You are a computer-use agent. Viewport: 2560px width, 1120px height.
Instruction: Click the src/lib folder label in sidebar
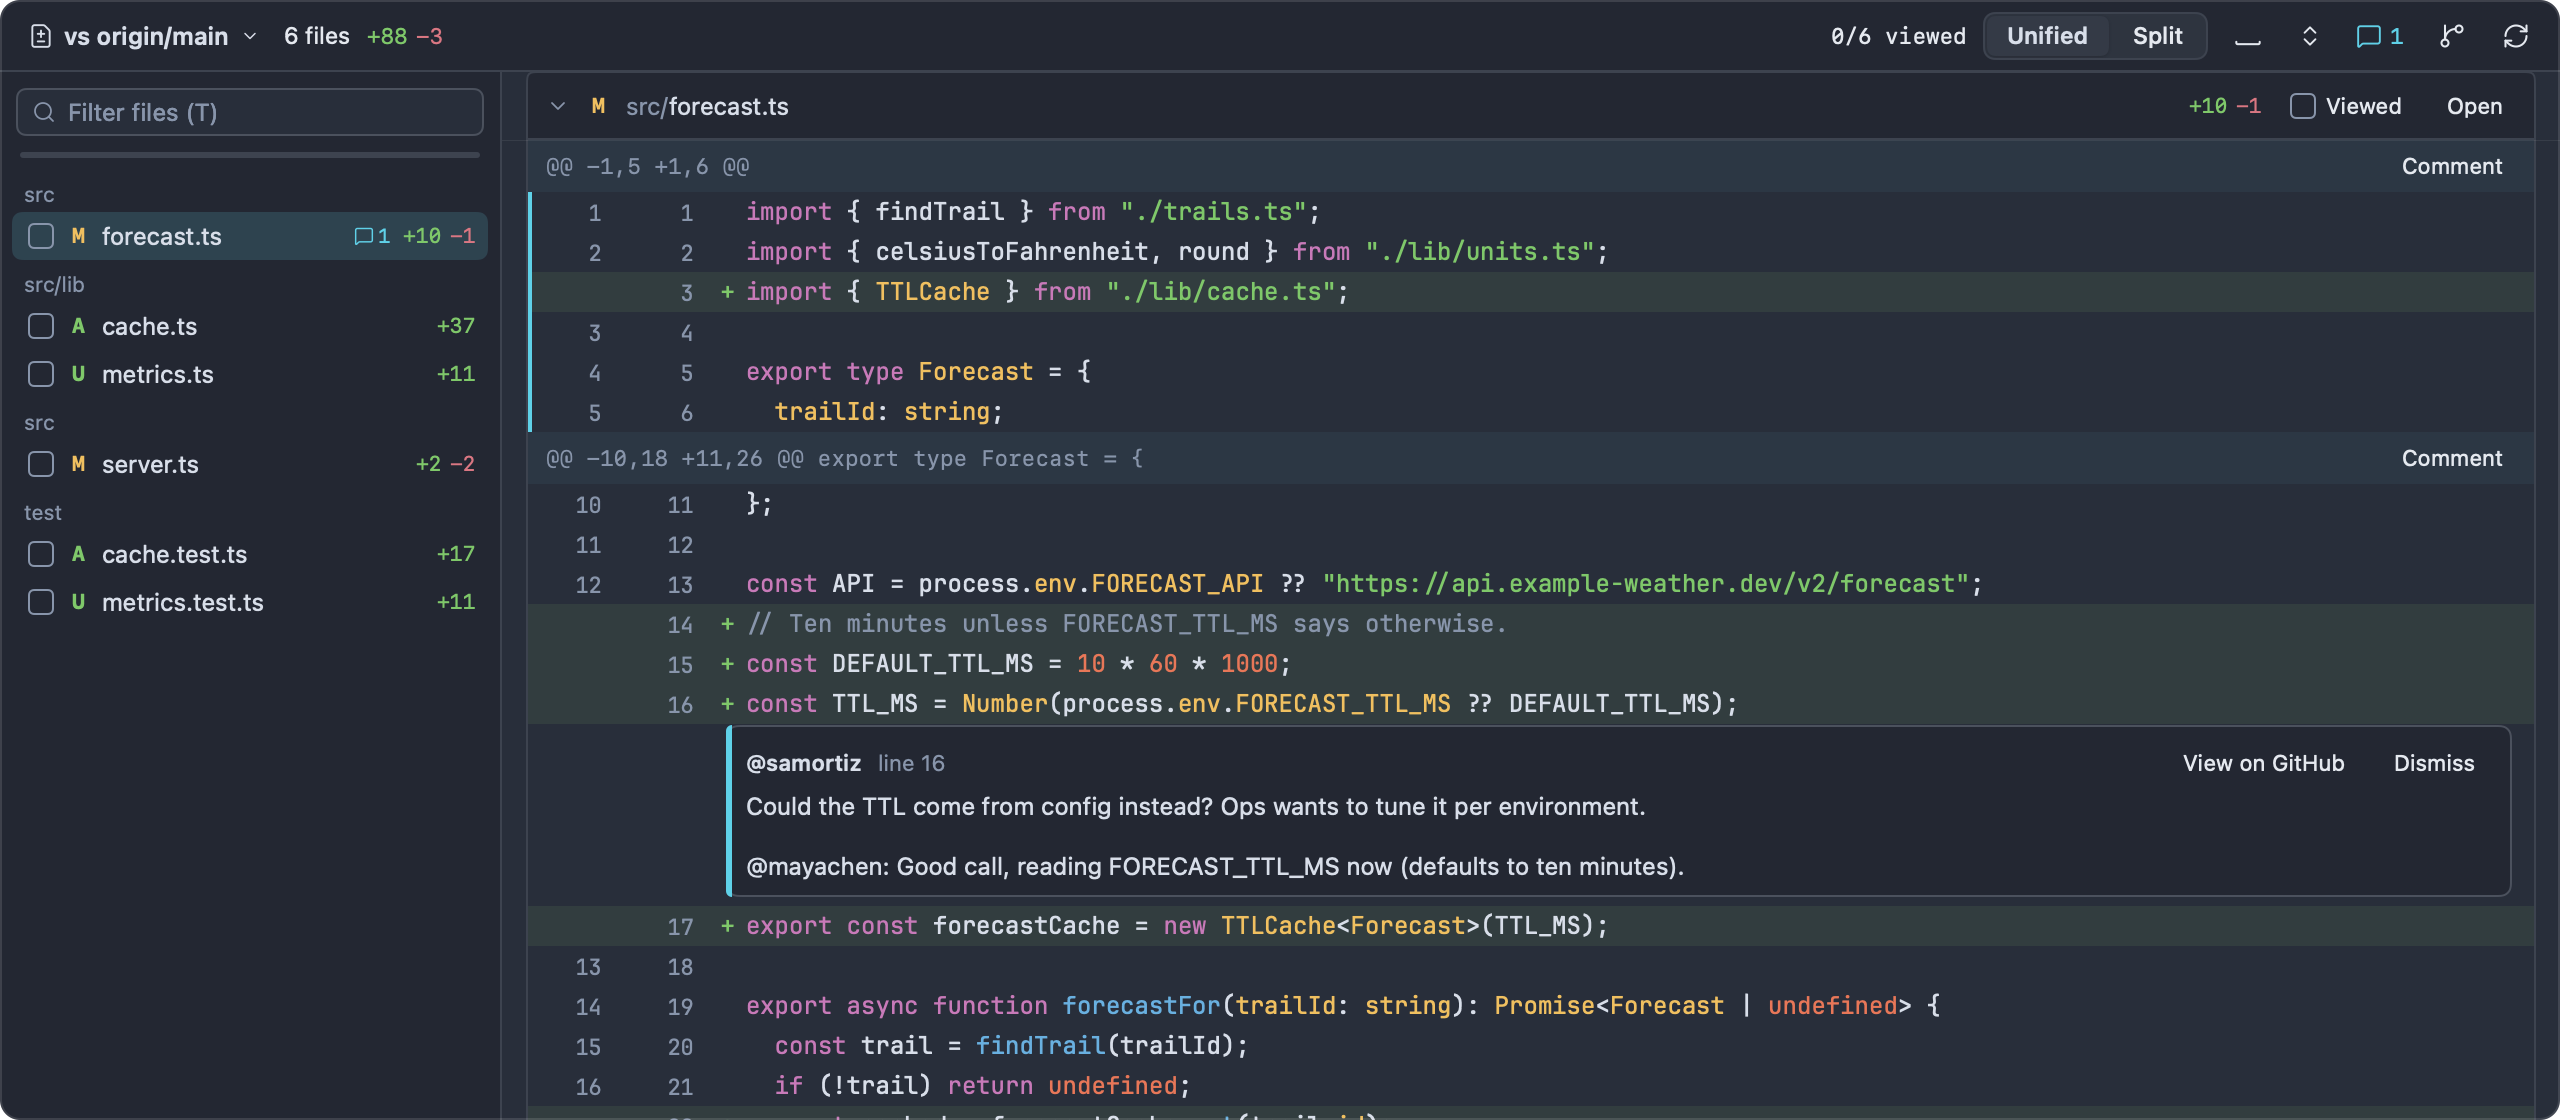(54, 285)
